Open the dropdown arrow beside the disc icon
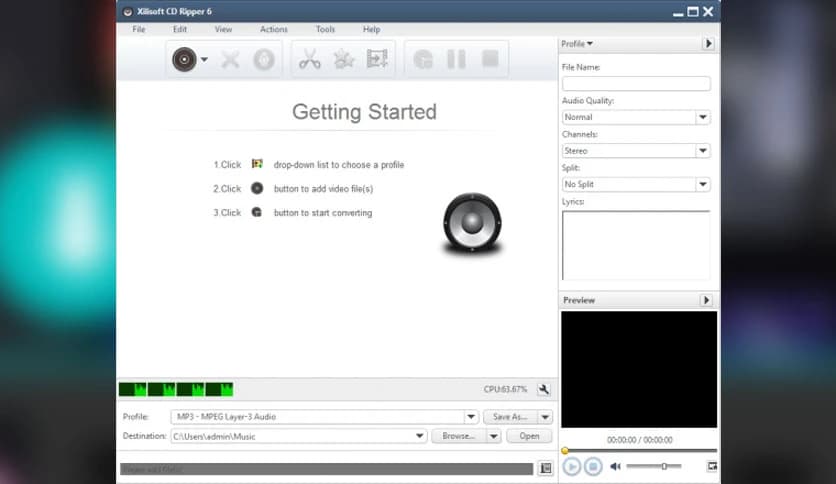 (204, 60)
